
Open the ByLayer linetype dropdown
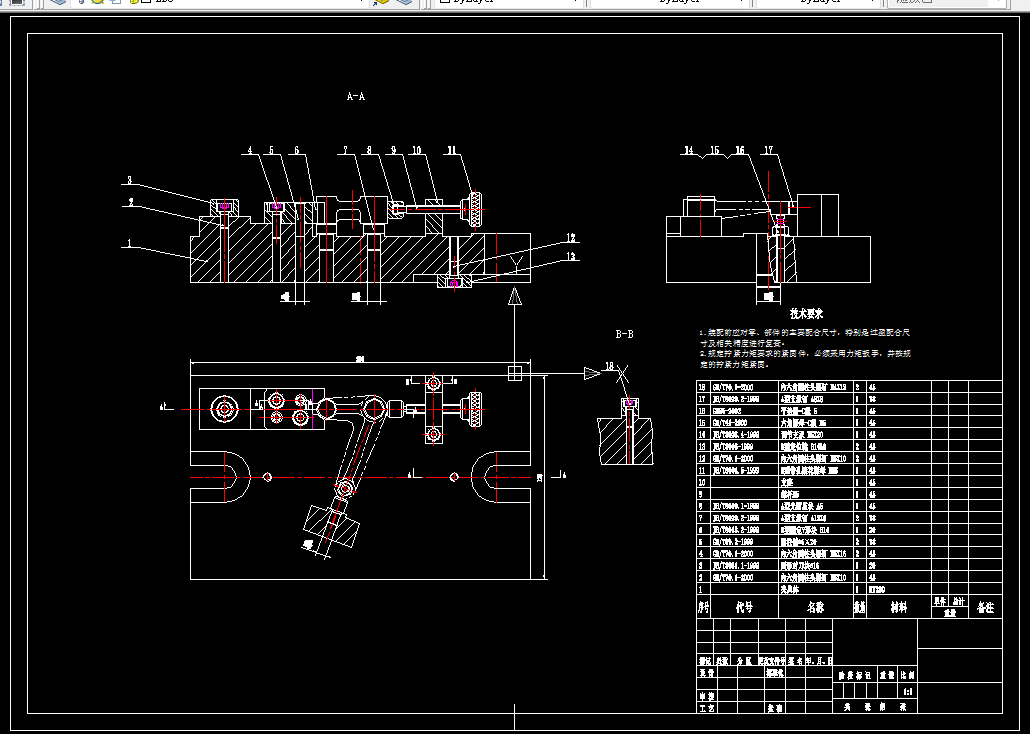(x=670, y=2)
